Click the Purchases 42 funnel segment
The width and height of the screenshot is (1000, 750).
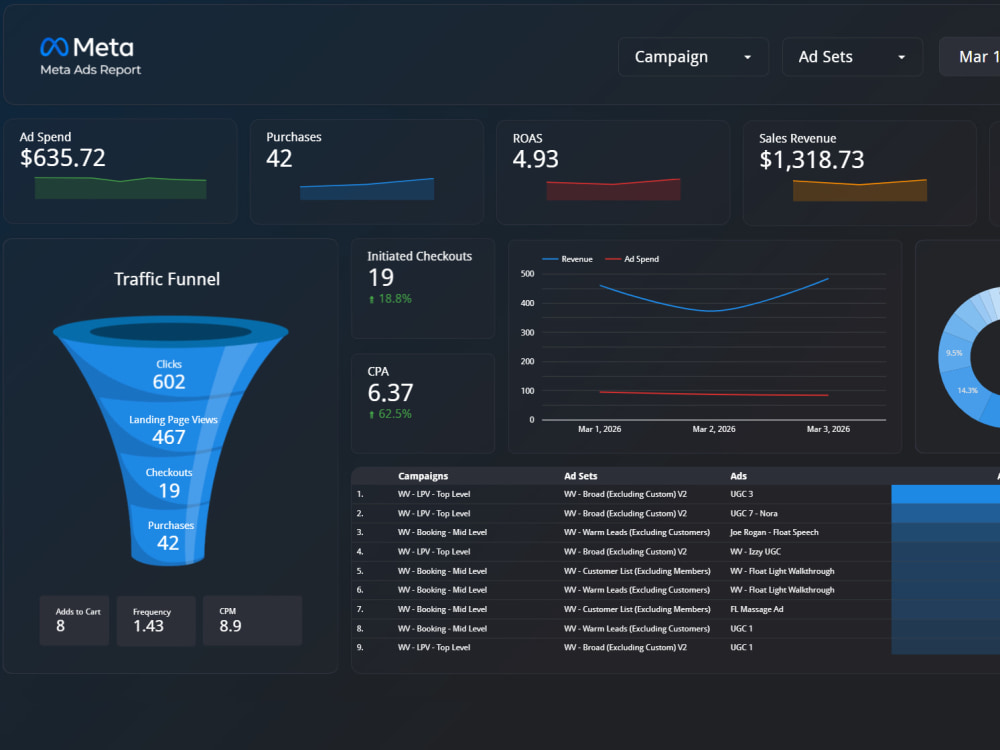pyautogui.click(x=170, y=535)
